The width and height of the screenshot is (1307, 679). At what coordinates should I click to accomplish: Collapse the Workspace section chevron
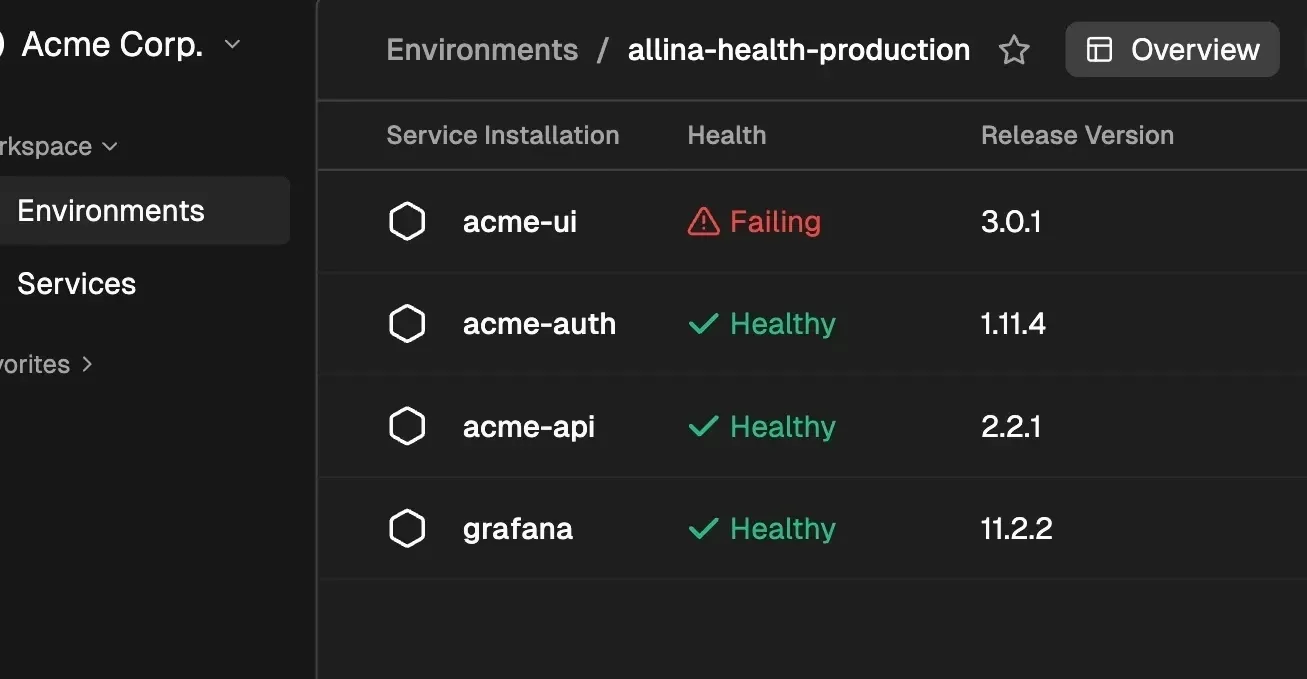(x=110, y=147)
